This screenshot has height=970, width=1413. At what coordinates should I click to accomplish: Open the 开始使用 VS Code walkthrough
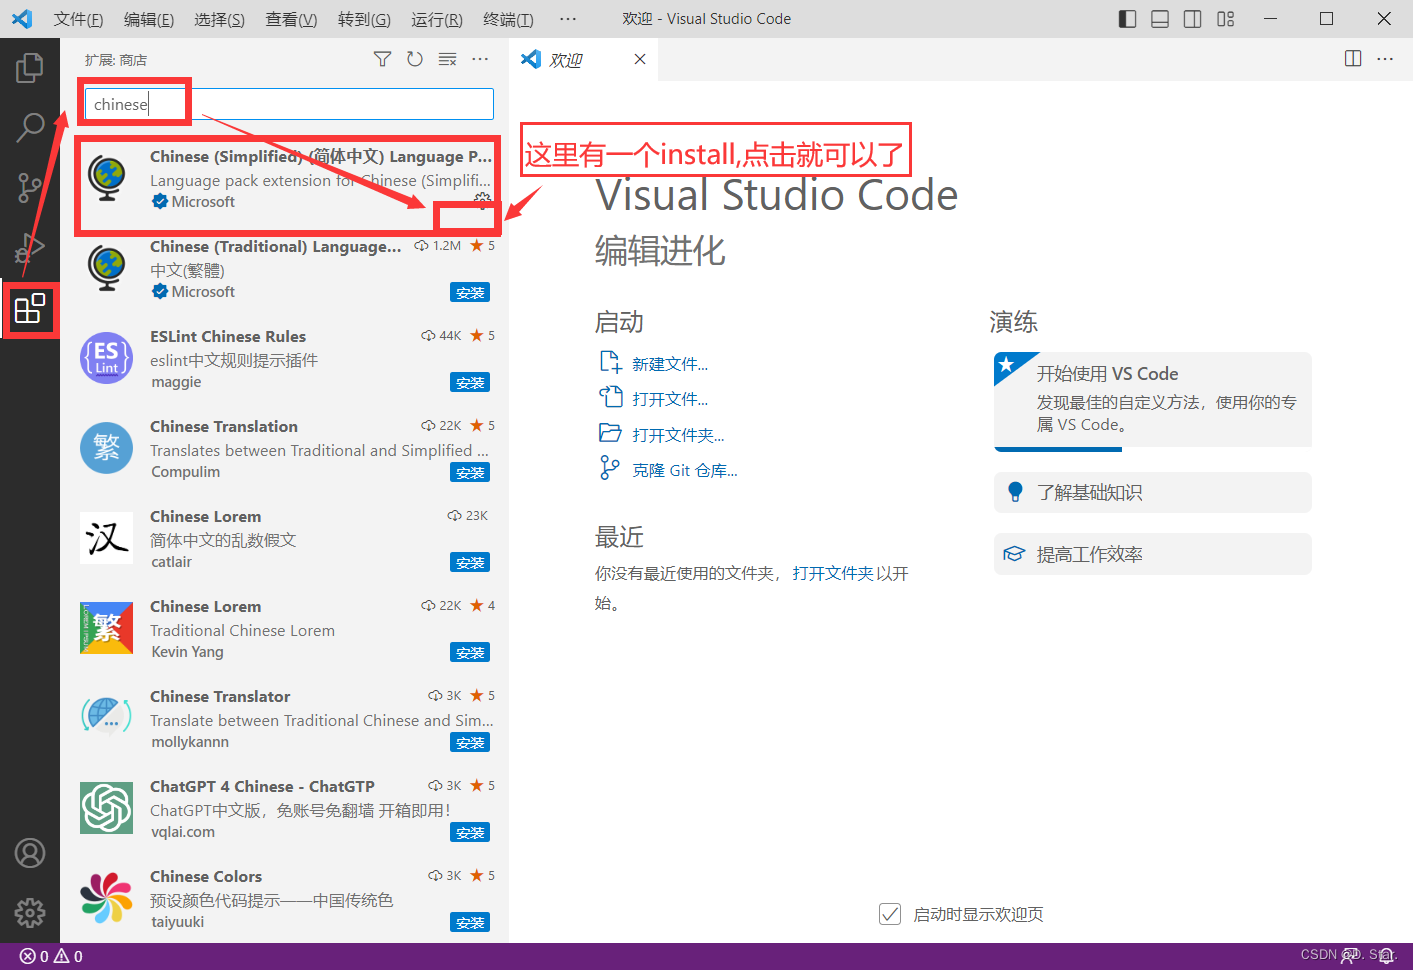(x=1152, y=399)
